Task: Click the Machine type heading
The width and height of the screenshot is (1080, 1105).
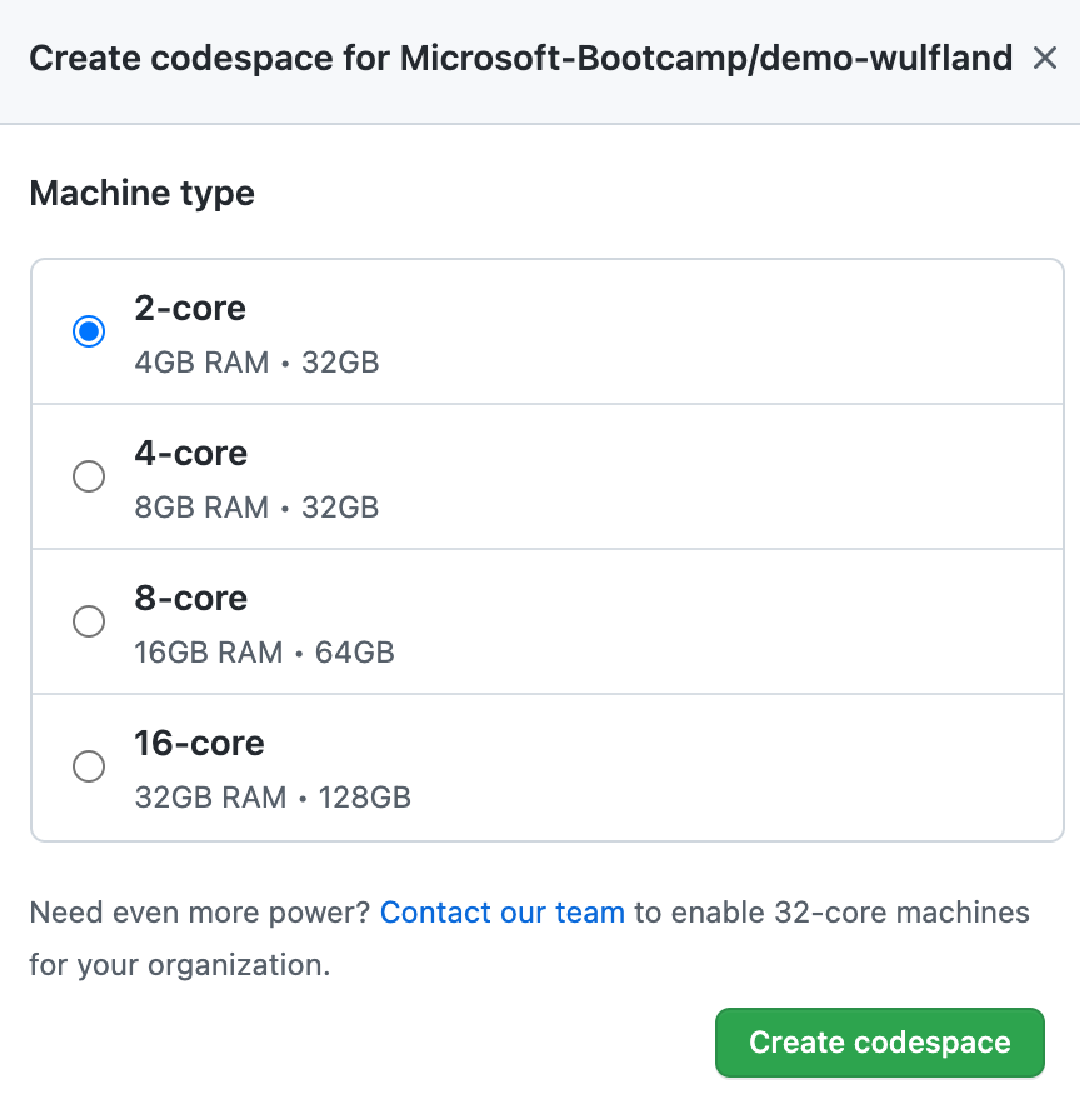Action: pyautogui.click(x=142, y=193)
